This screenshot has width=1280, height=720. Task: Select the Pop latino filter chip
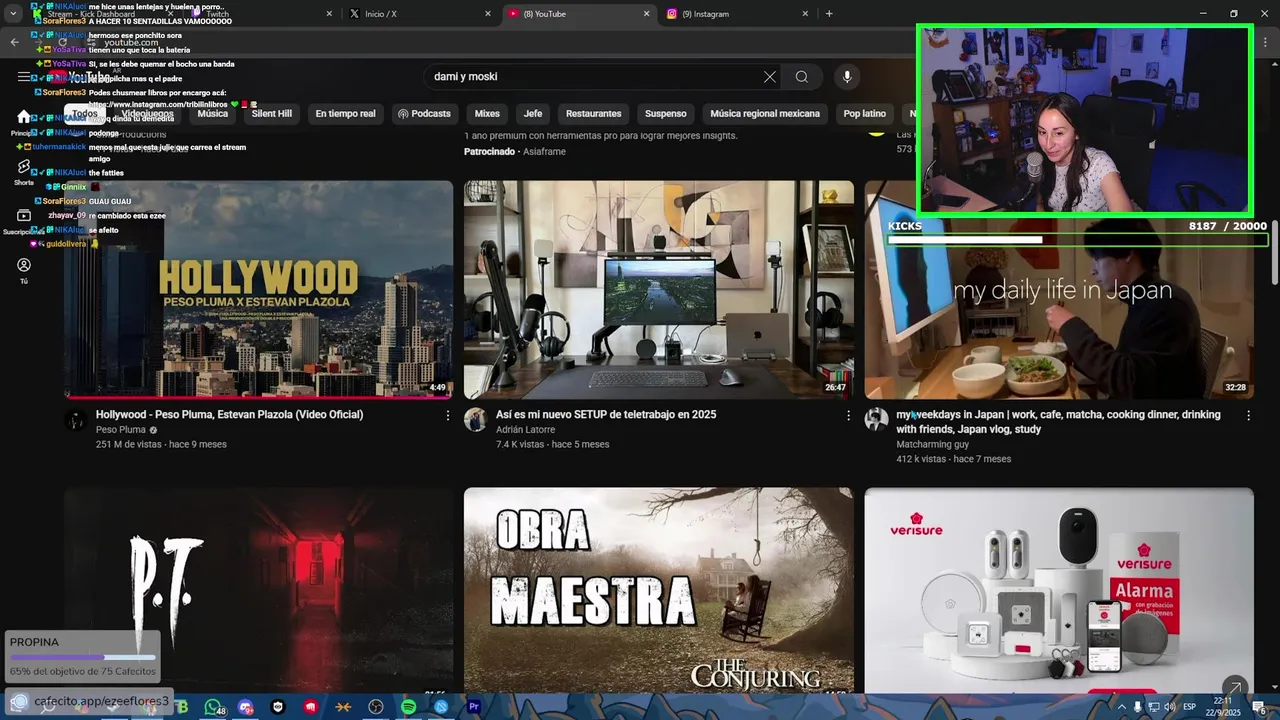(x=865, y=114)
